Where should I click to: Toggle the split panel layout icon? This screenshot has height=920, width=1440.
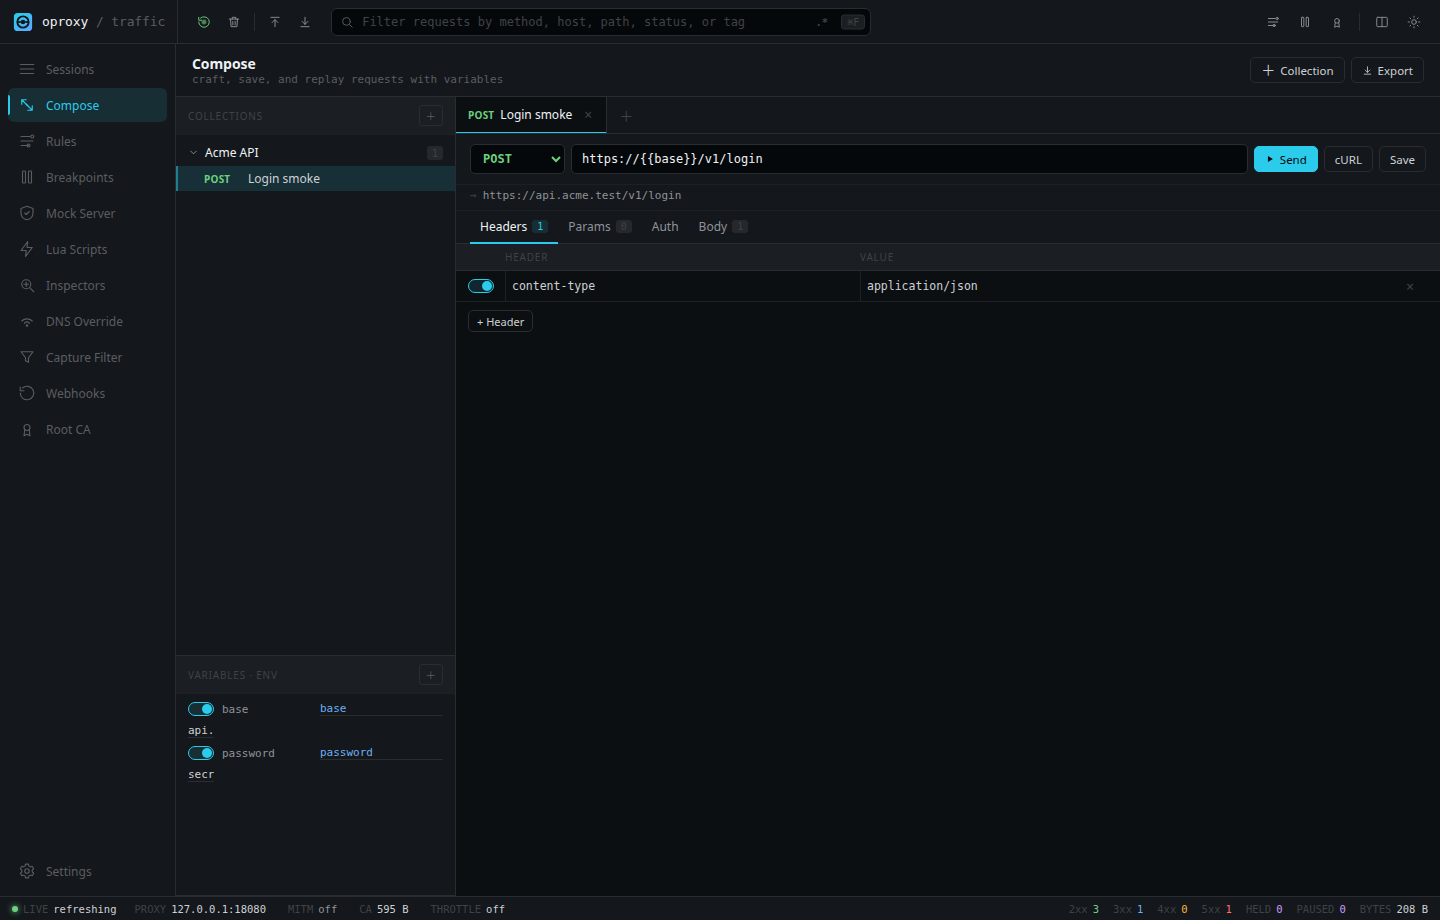point(1382,22)
